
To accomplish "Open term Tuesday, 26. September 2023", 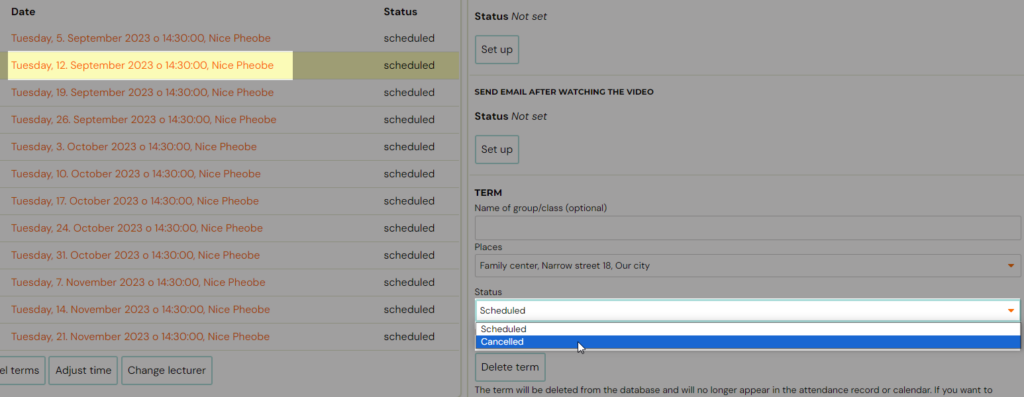I will [x=144, y=120].
